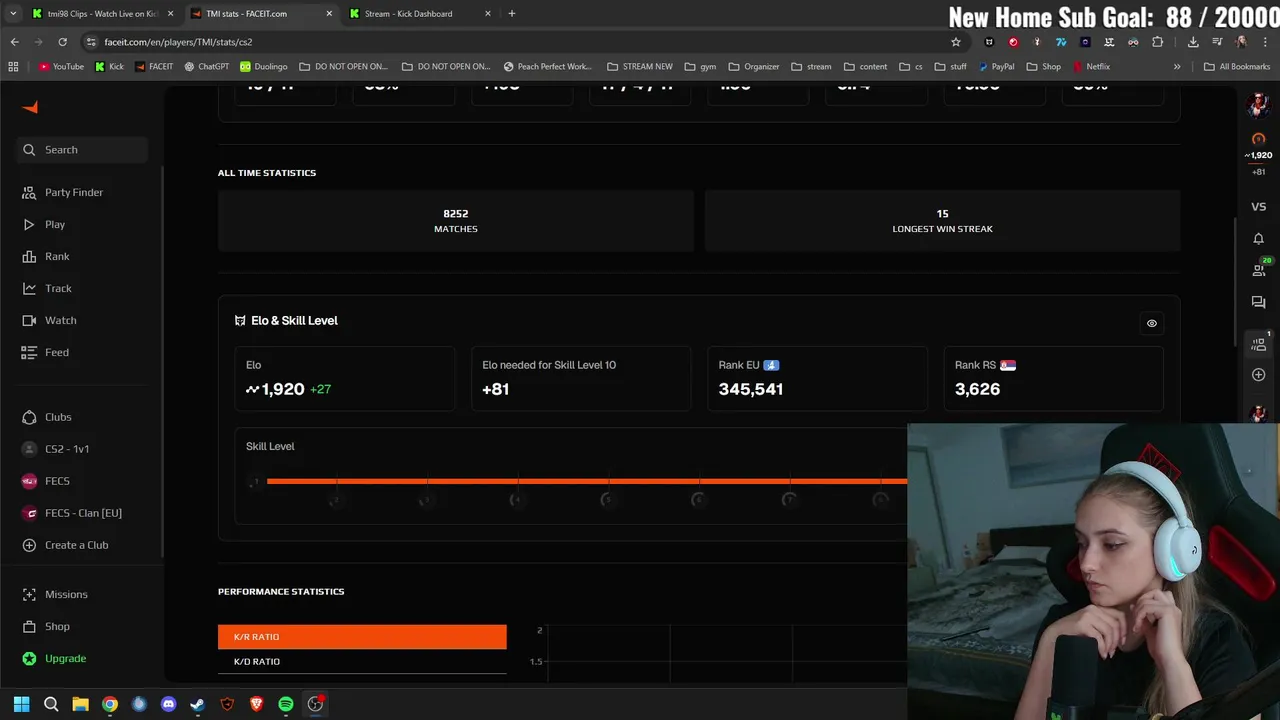Click the sidebar Search field

point(82,149)
